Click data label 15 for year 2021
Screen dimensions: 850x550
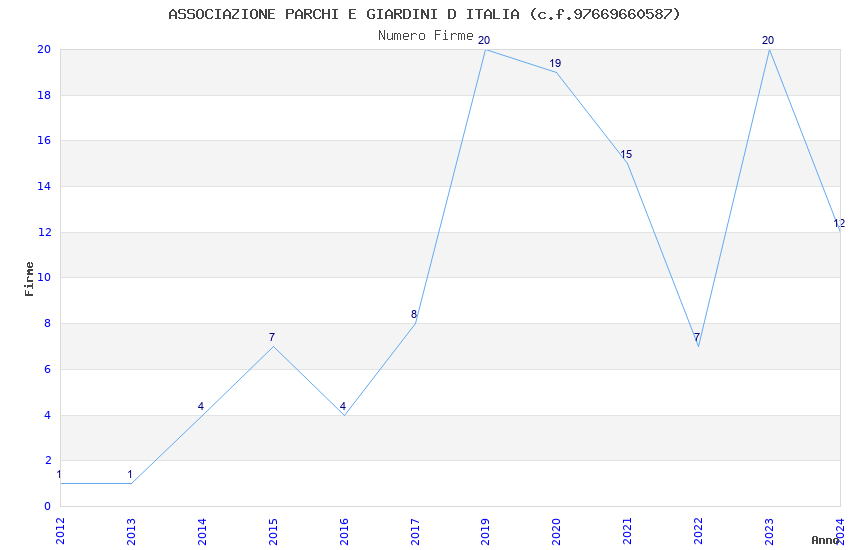pos(626,154)
